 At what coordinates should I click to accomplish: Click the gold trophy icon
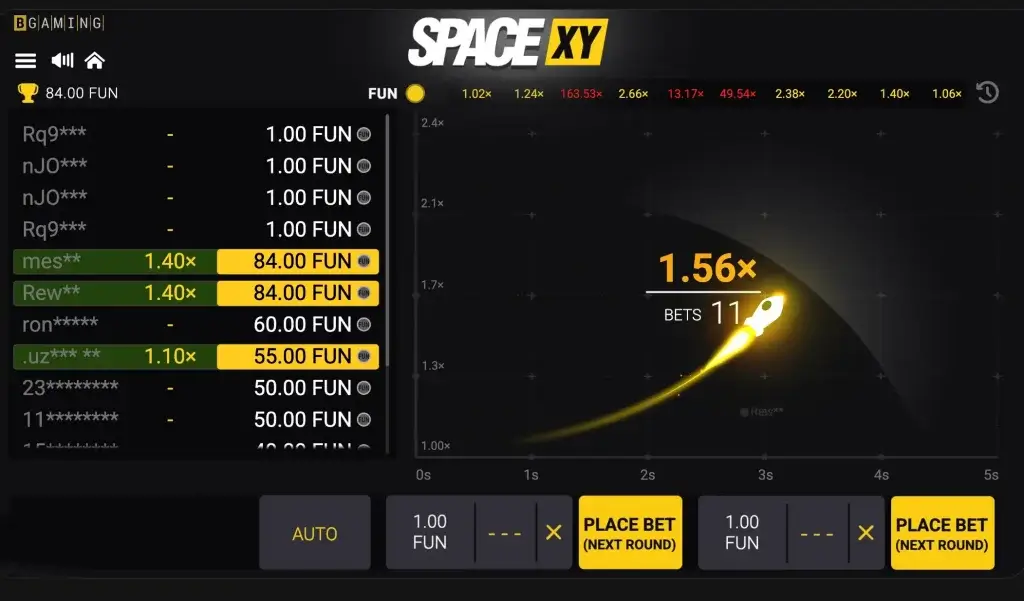(27, 93)
